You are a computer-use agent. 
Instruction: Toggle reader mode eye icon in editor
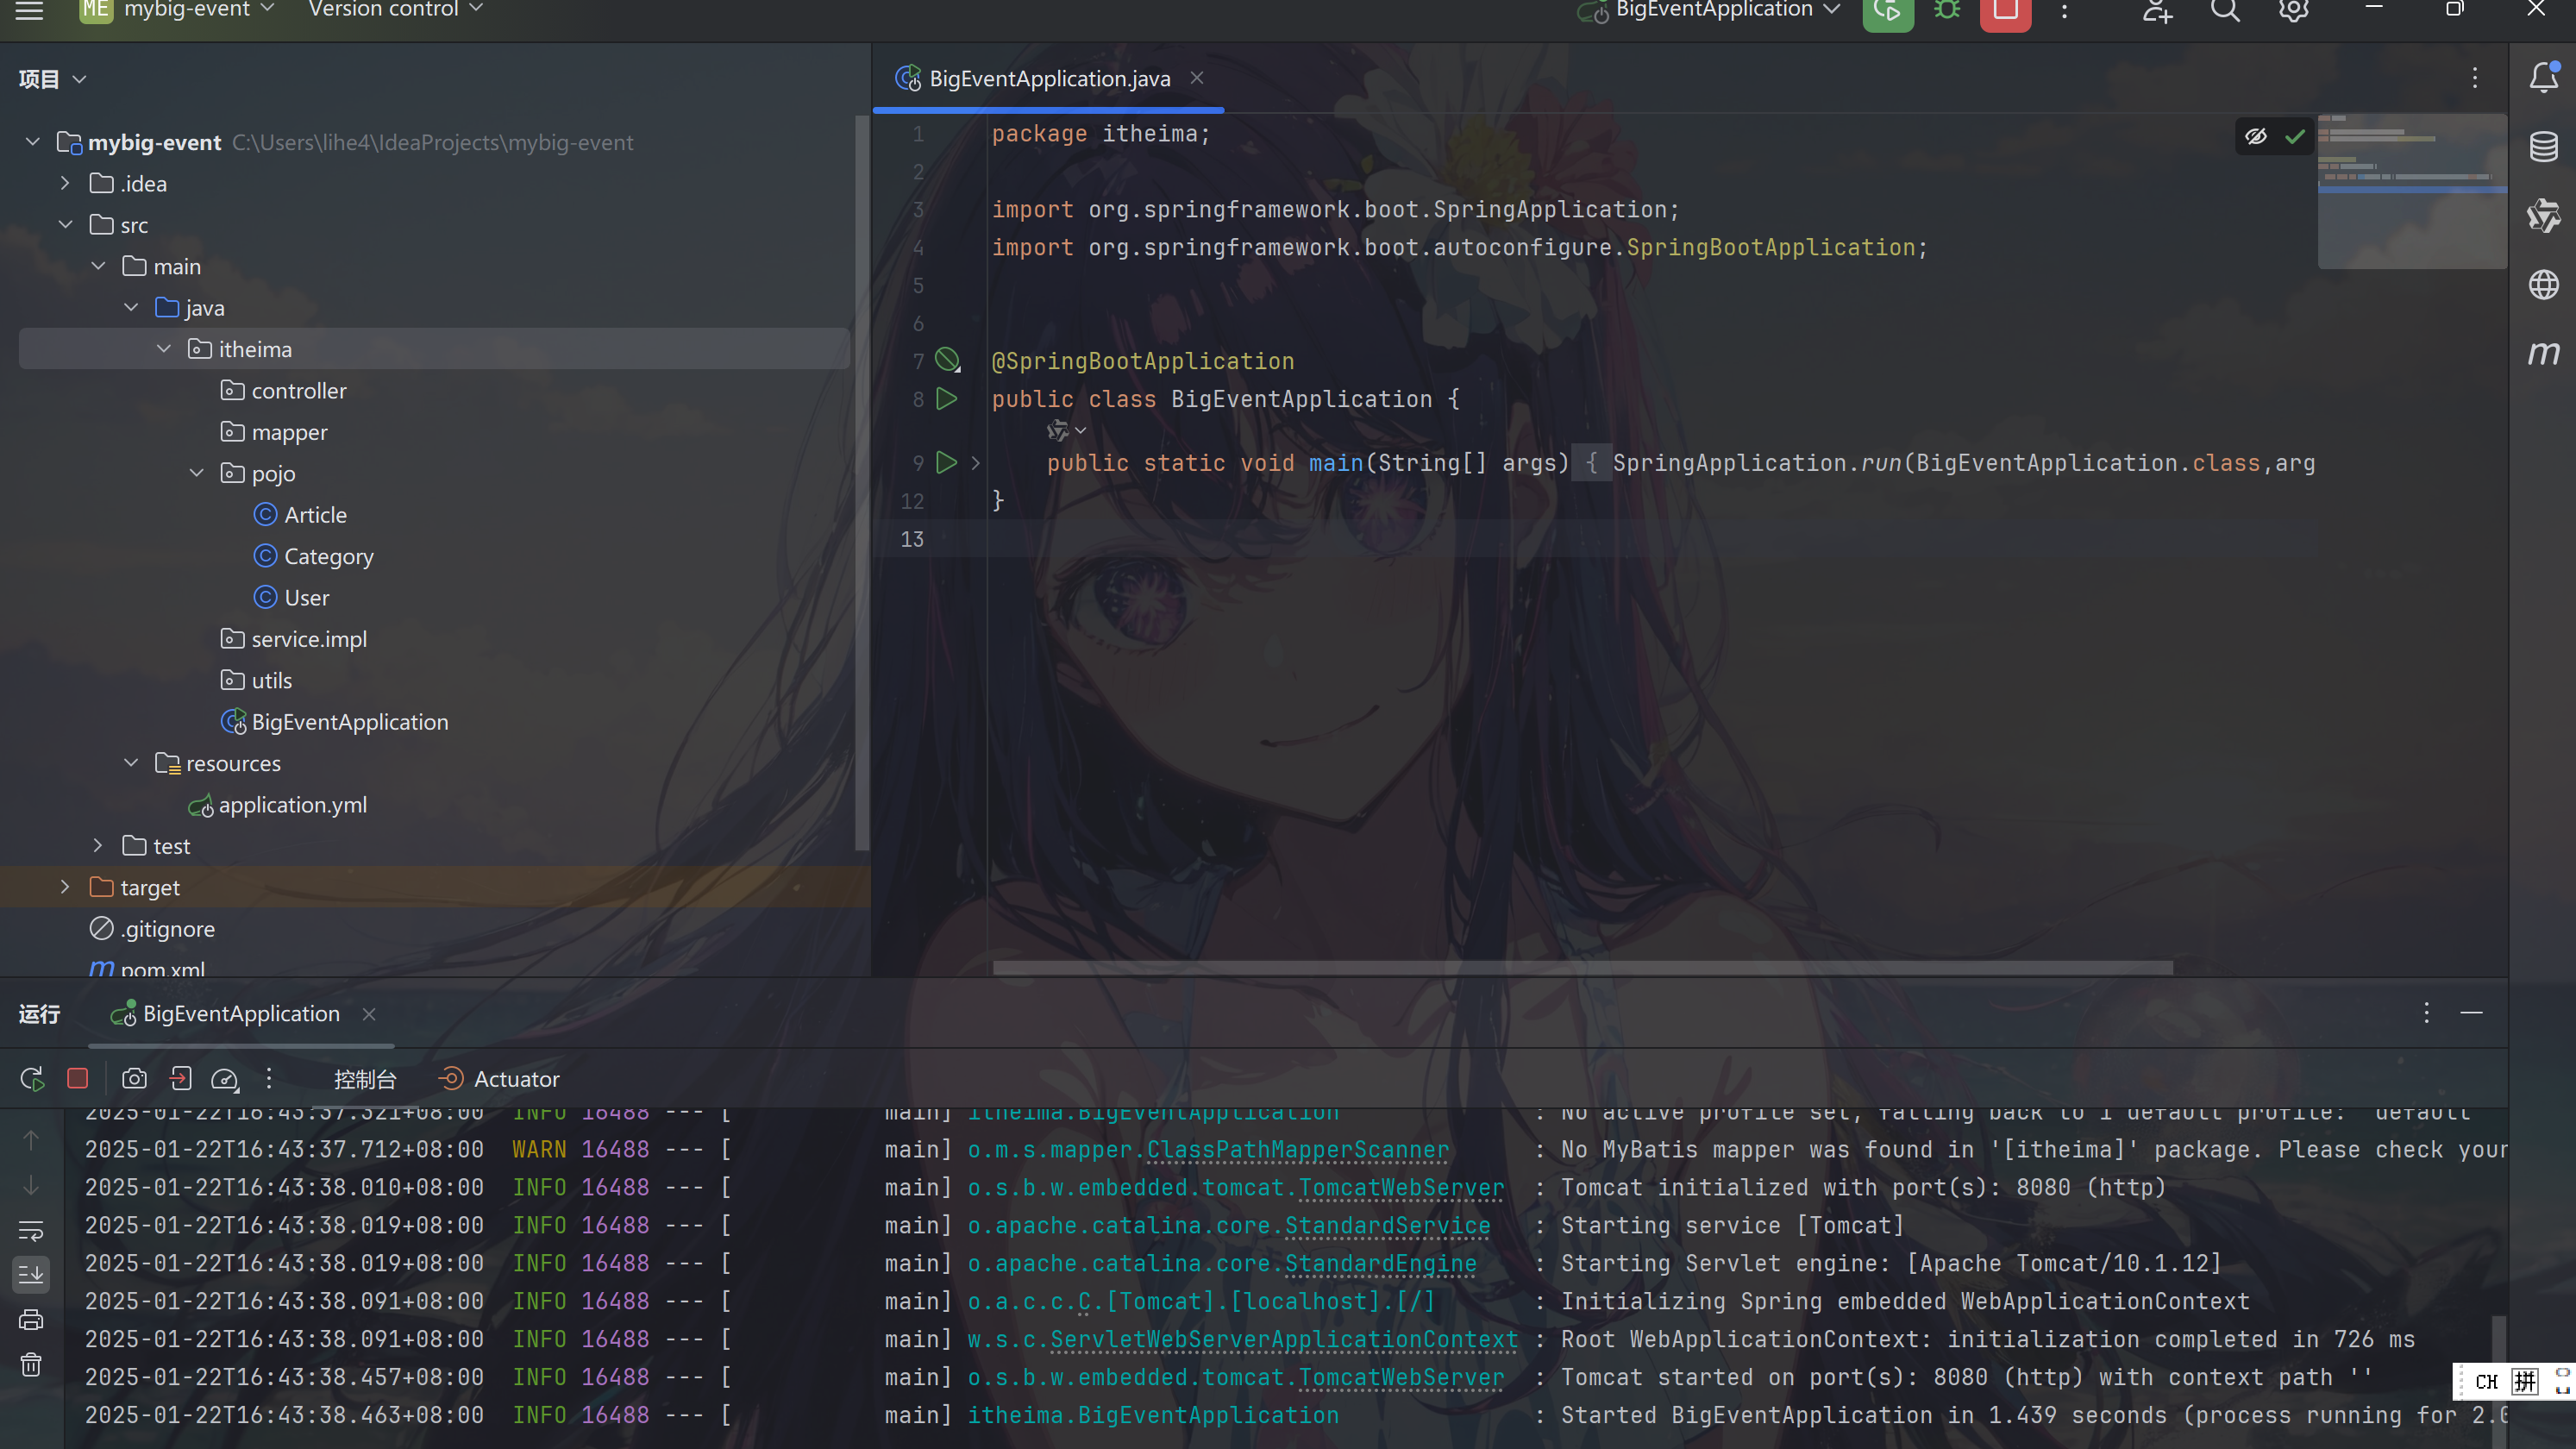2256,136
